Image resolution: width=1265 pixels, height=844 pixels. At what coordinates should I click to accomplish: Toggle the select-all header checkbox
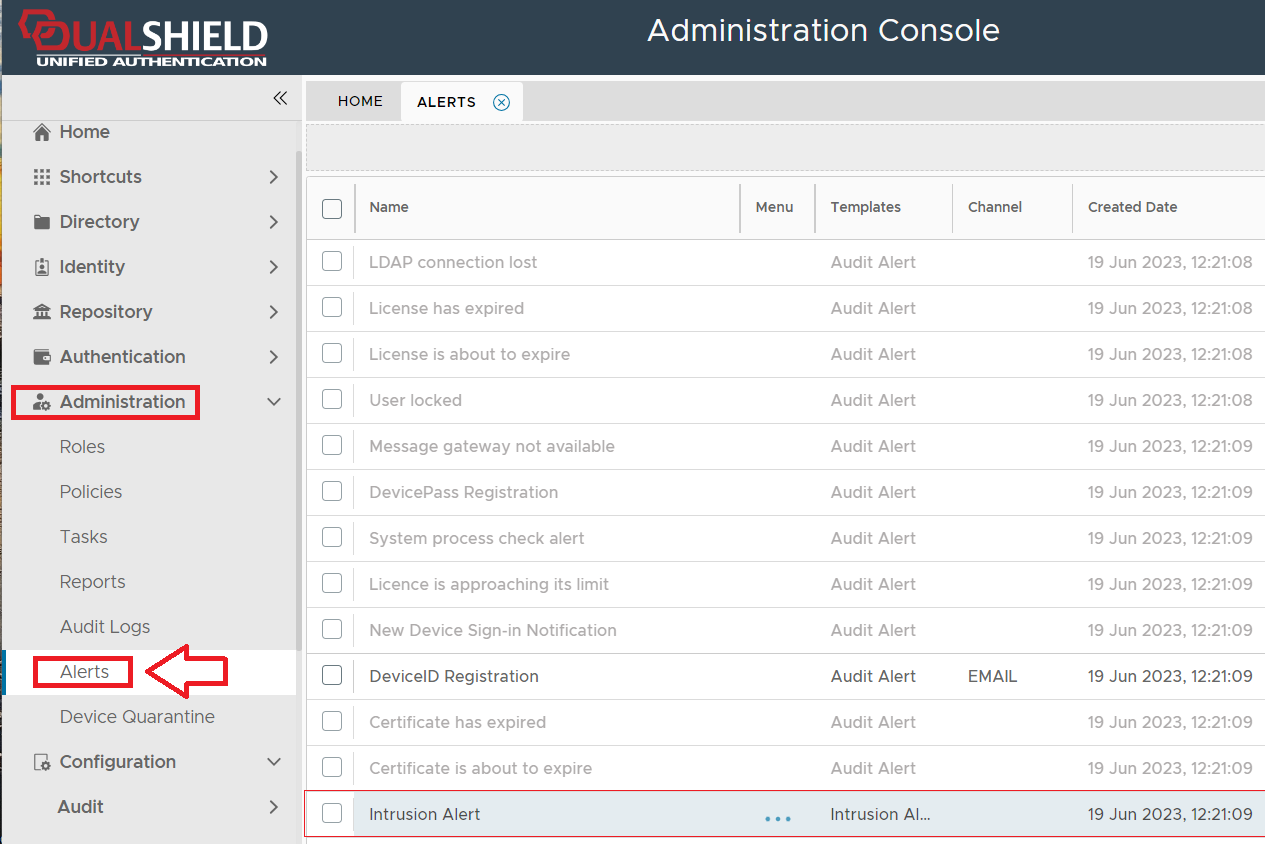click(x=332, y=208)
